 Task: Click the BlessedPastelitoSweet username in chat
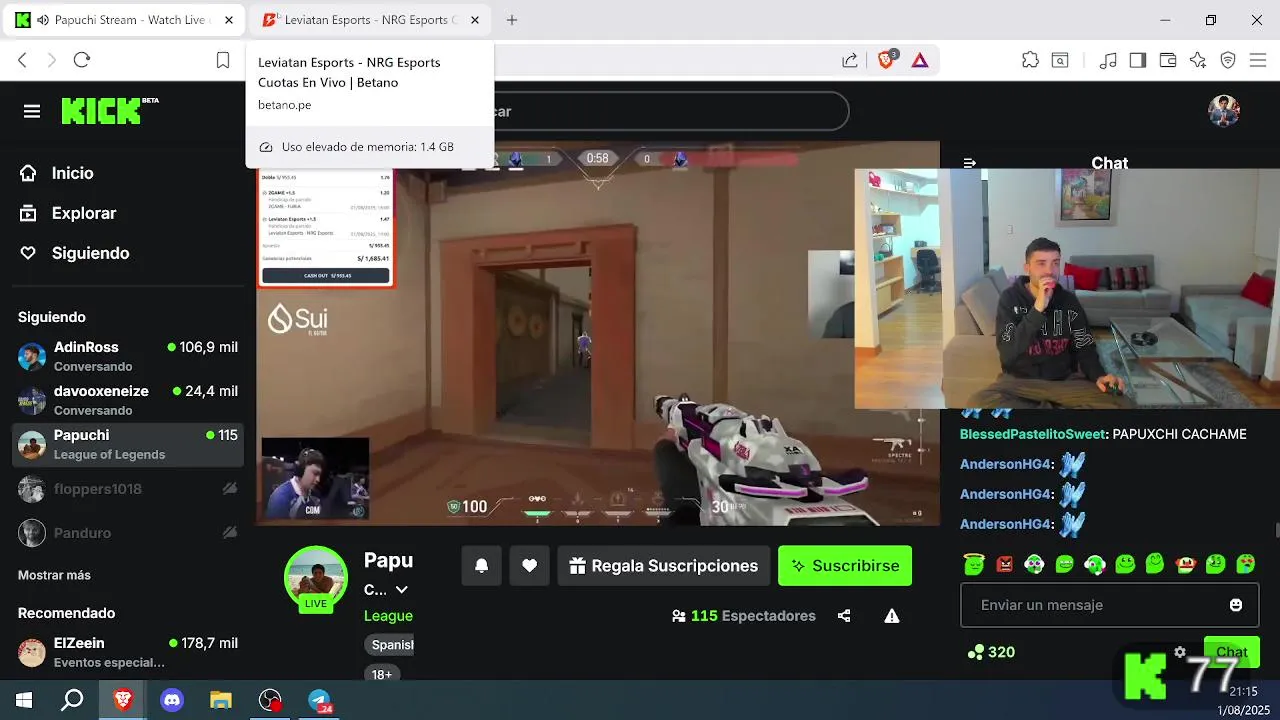click(x=1033, y=434)
